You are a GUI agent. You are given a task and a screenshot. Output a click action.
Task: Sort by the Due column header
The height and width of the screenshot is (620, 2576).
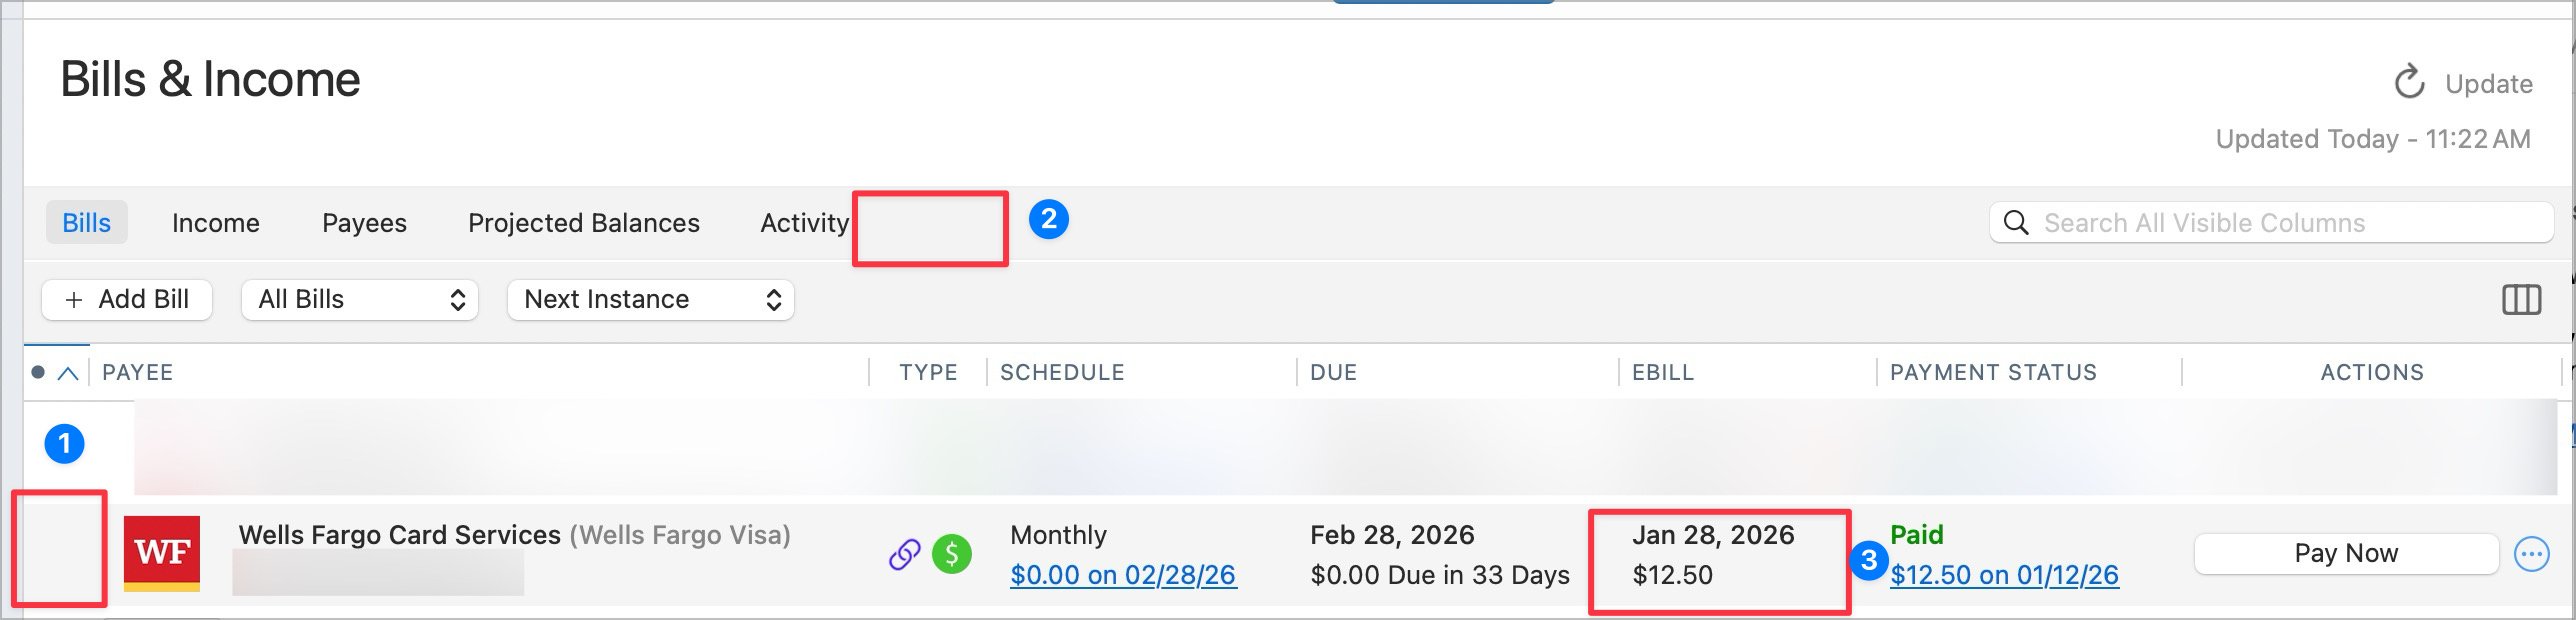point(1334,373)
